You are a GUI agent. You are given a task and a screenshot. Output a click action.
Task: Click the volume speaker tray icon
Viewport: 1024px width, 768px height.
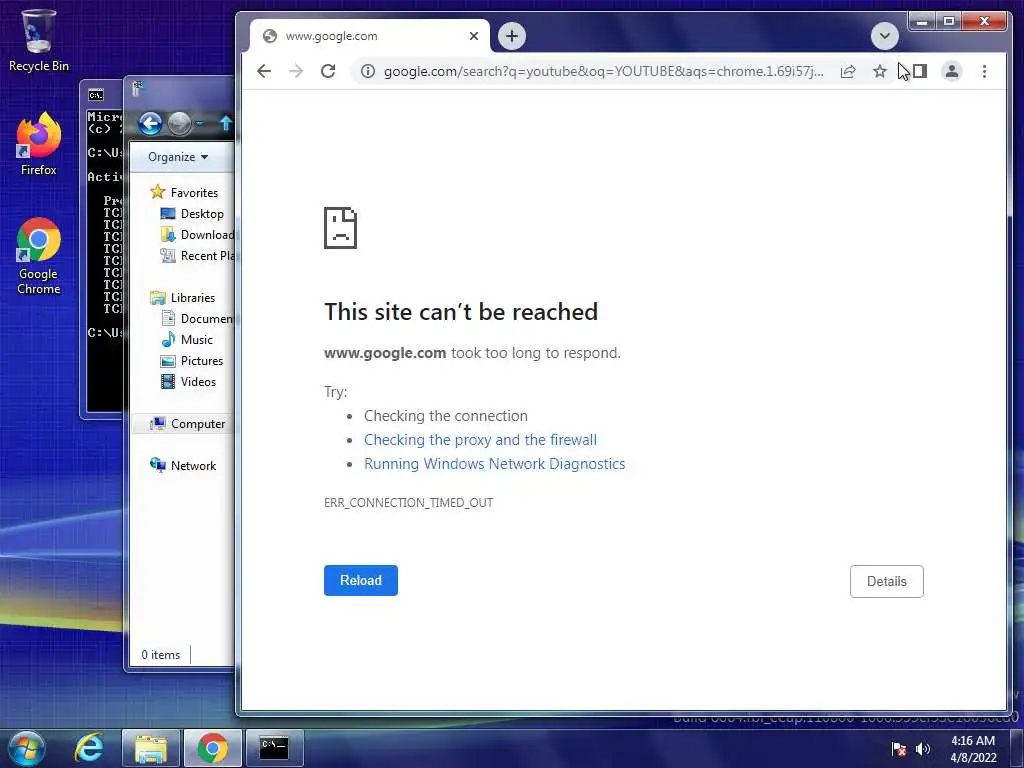(x=923, y=749)
